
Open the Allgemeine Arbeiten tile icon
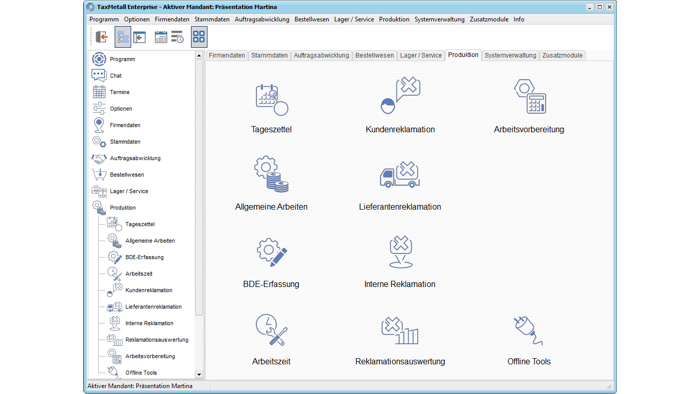point(271,174)
